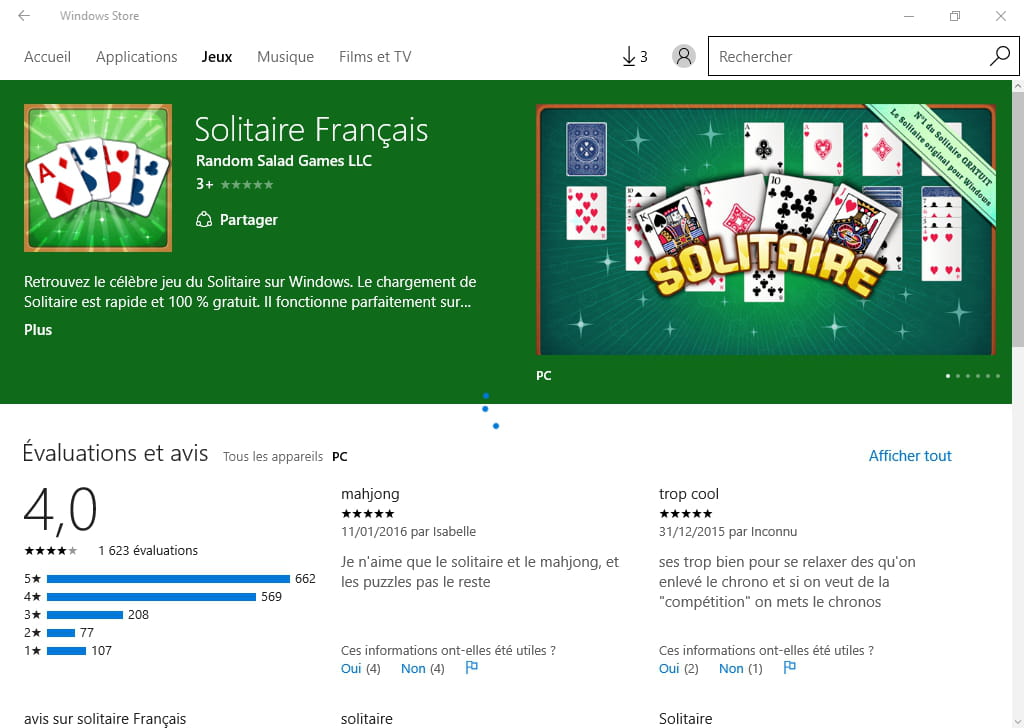Click the trop cool review title

[x=689, y=494]
